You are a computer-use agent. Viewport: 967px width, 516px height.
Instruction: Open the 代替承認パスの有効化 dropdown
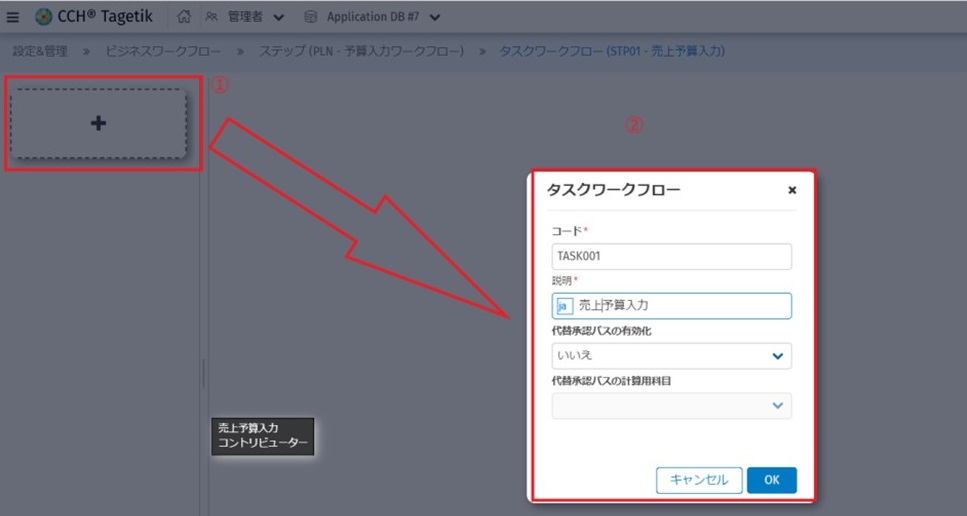(777, 356)
